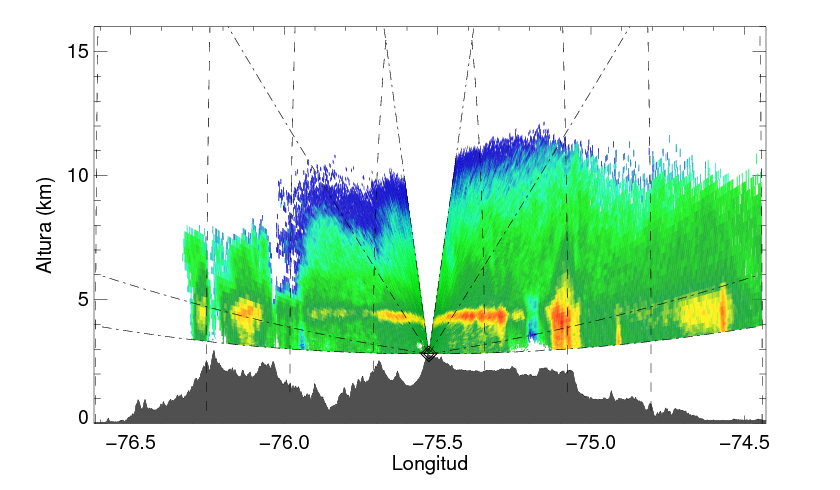Viewport: 840px width, 490px height.
Task: Click the dark blue cloud top right of radar
Action: pyautogui.click(x=510, y=150)
